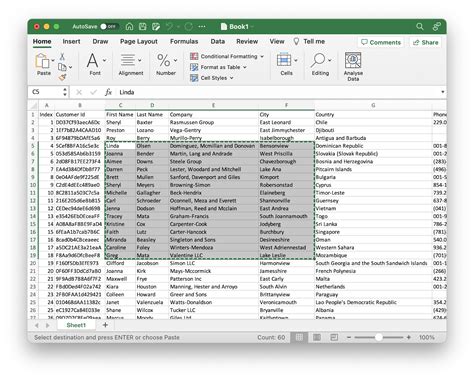Click the cell with Dominican Republic
The width and height of the screenshot is (474, 379).
point(373,146)
